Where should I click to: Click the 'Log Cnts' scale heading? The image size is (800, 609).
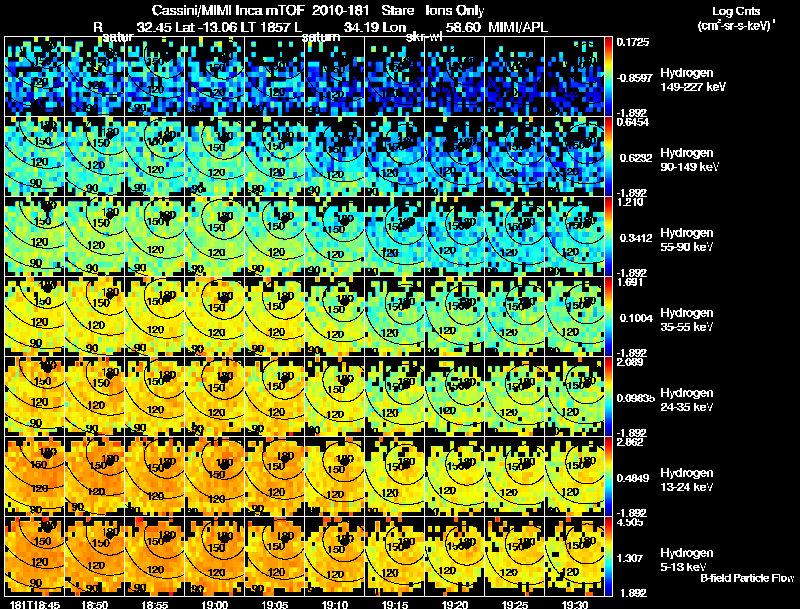[736, 11]
